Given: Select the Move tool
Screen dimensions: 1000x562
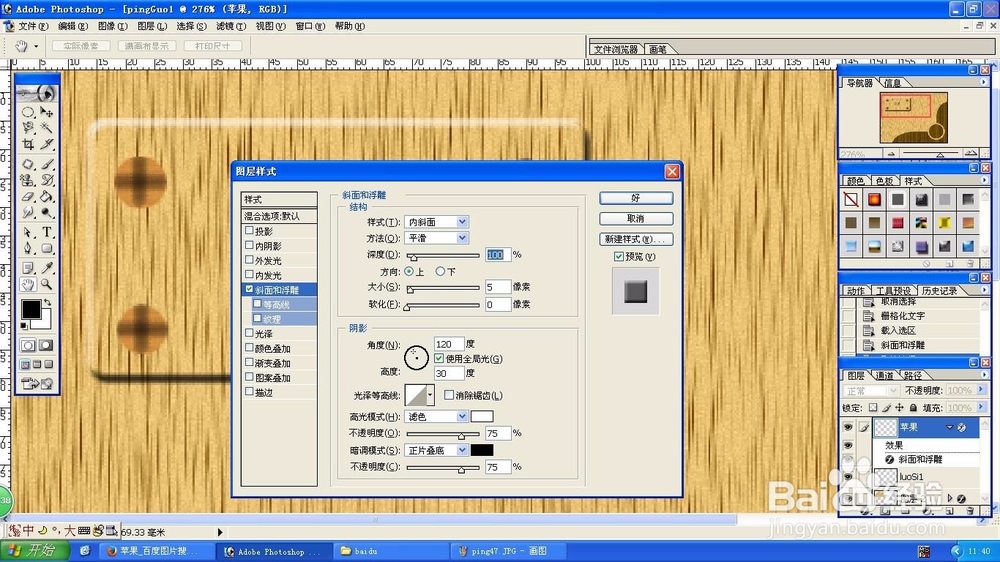Looking at the screenshot, I should point(47,112).
